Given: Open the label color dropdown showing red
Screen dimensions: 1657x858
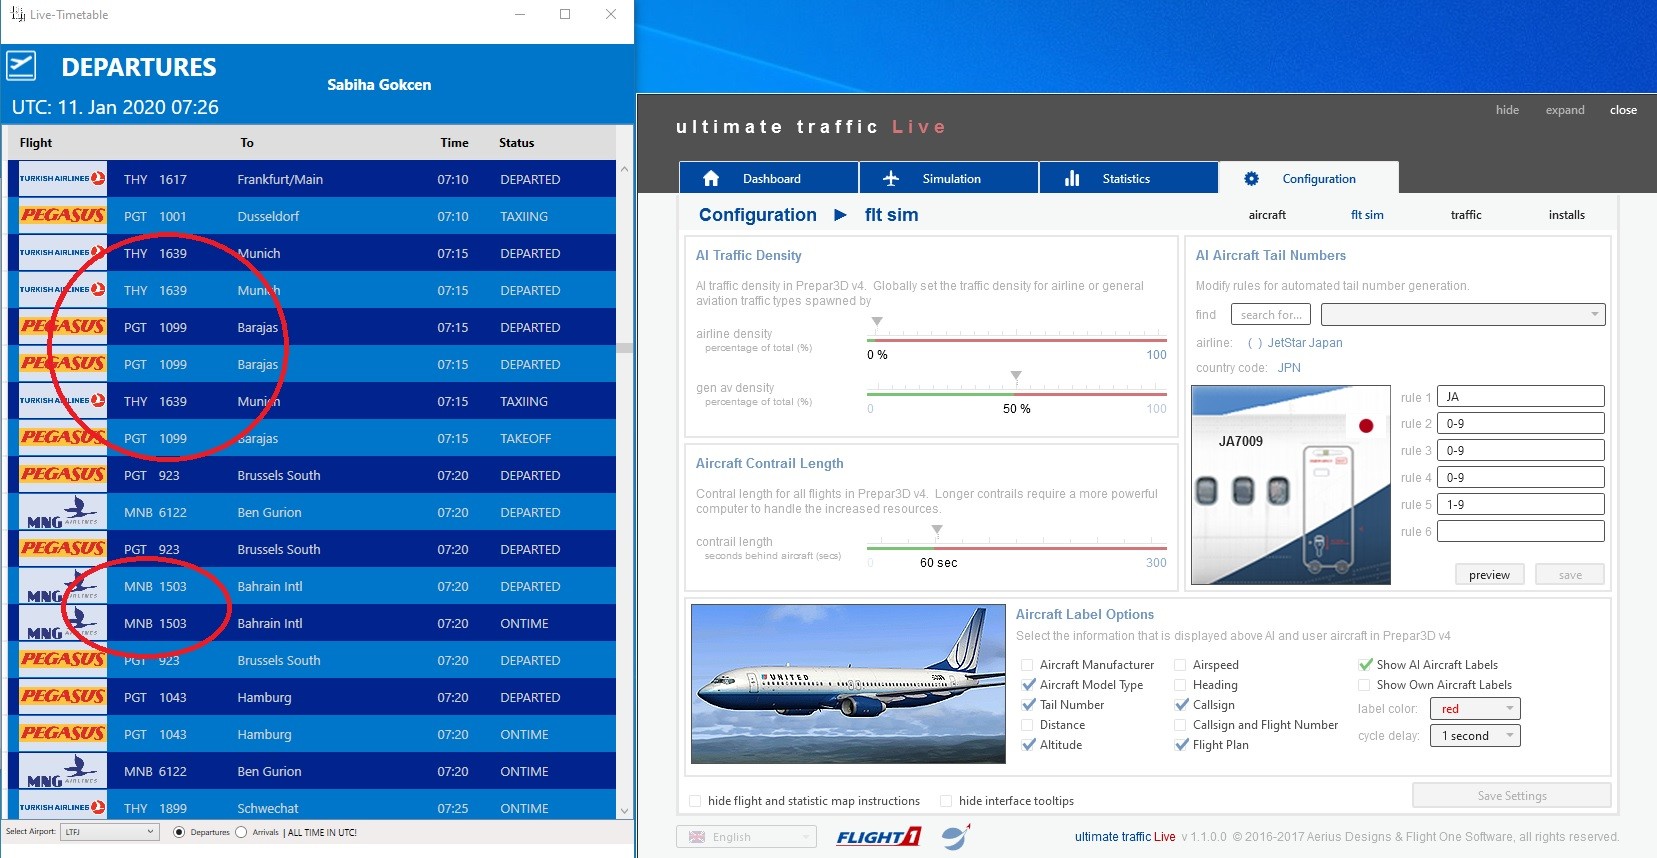Looking at the screenshot, I should [x=1475, y=709].
